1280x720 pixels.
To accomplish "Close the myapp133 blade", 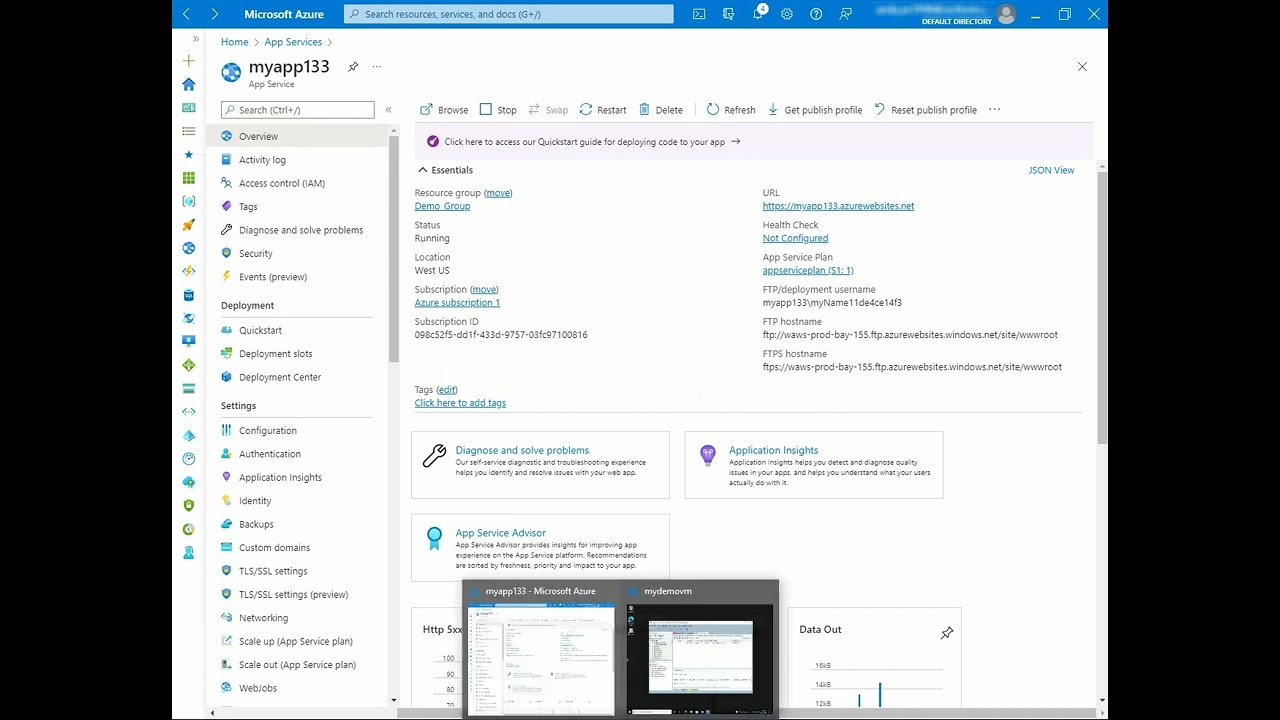I will 1082,66.
